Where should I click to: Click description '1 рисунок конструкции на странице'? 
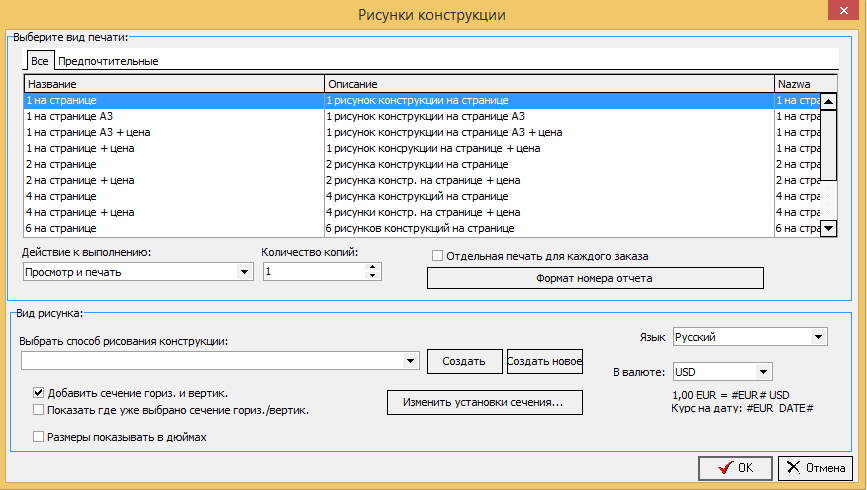coord(417,100)
